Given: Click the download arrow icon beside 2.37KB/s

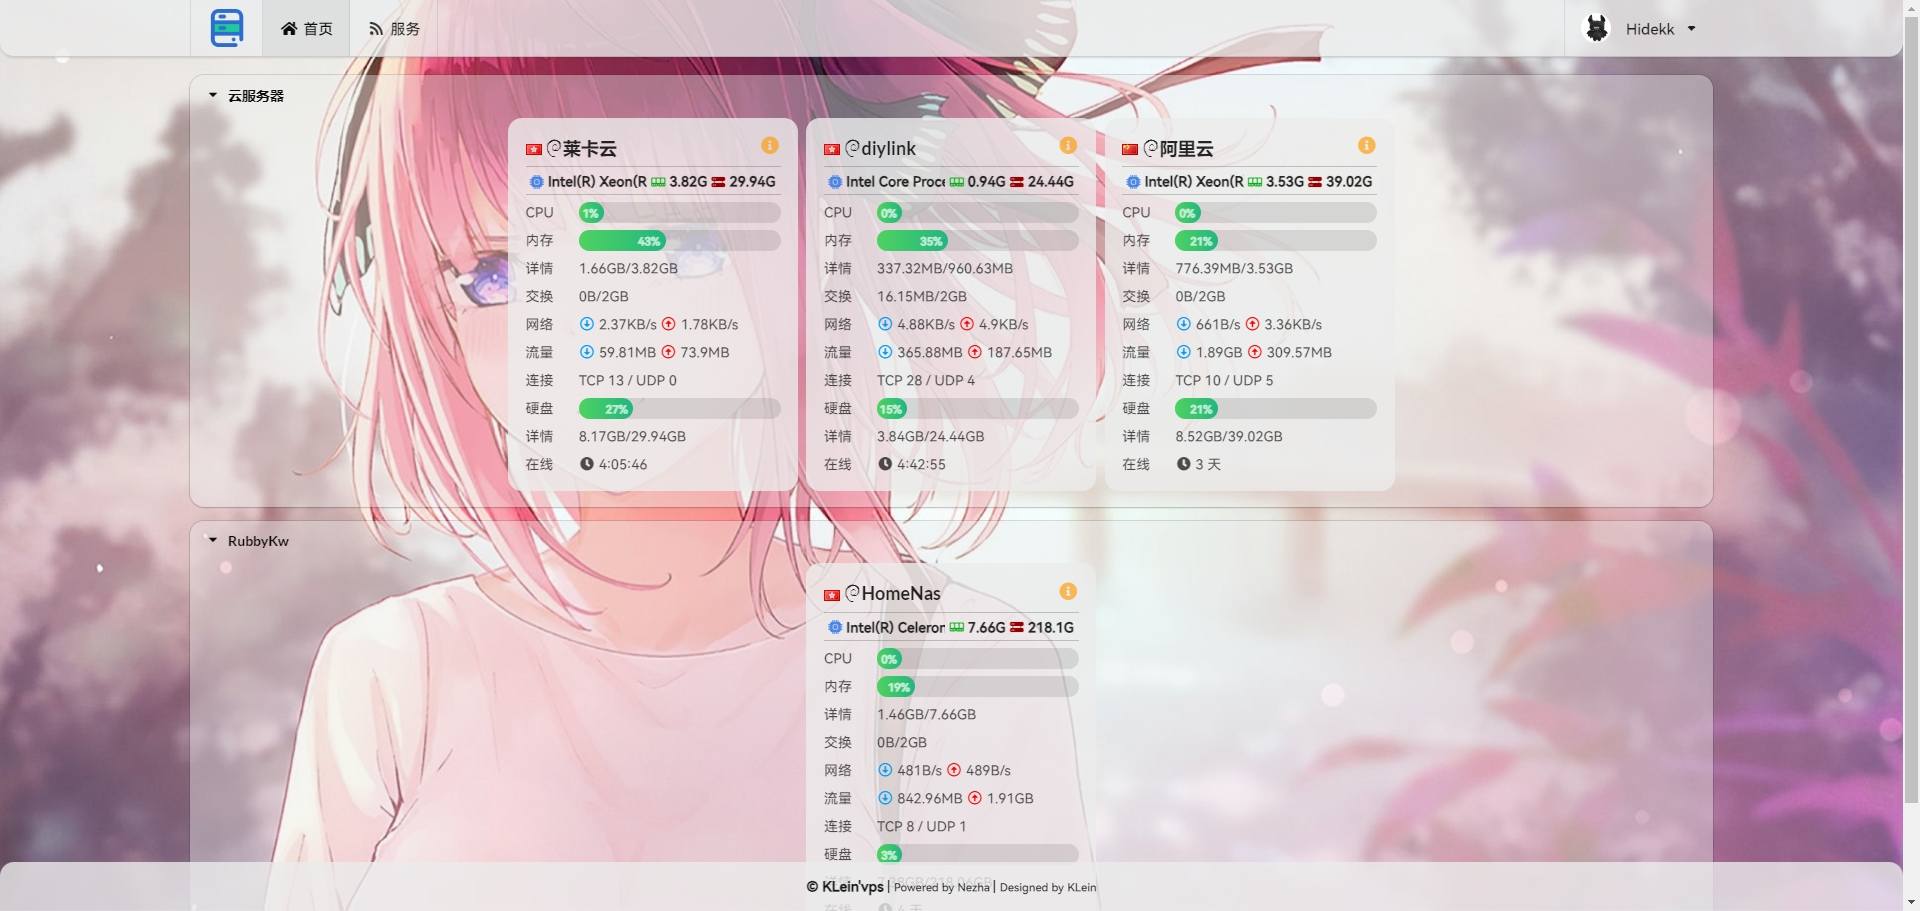Looking at the screenshot, I should click(x=587, y=324).
